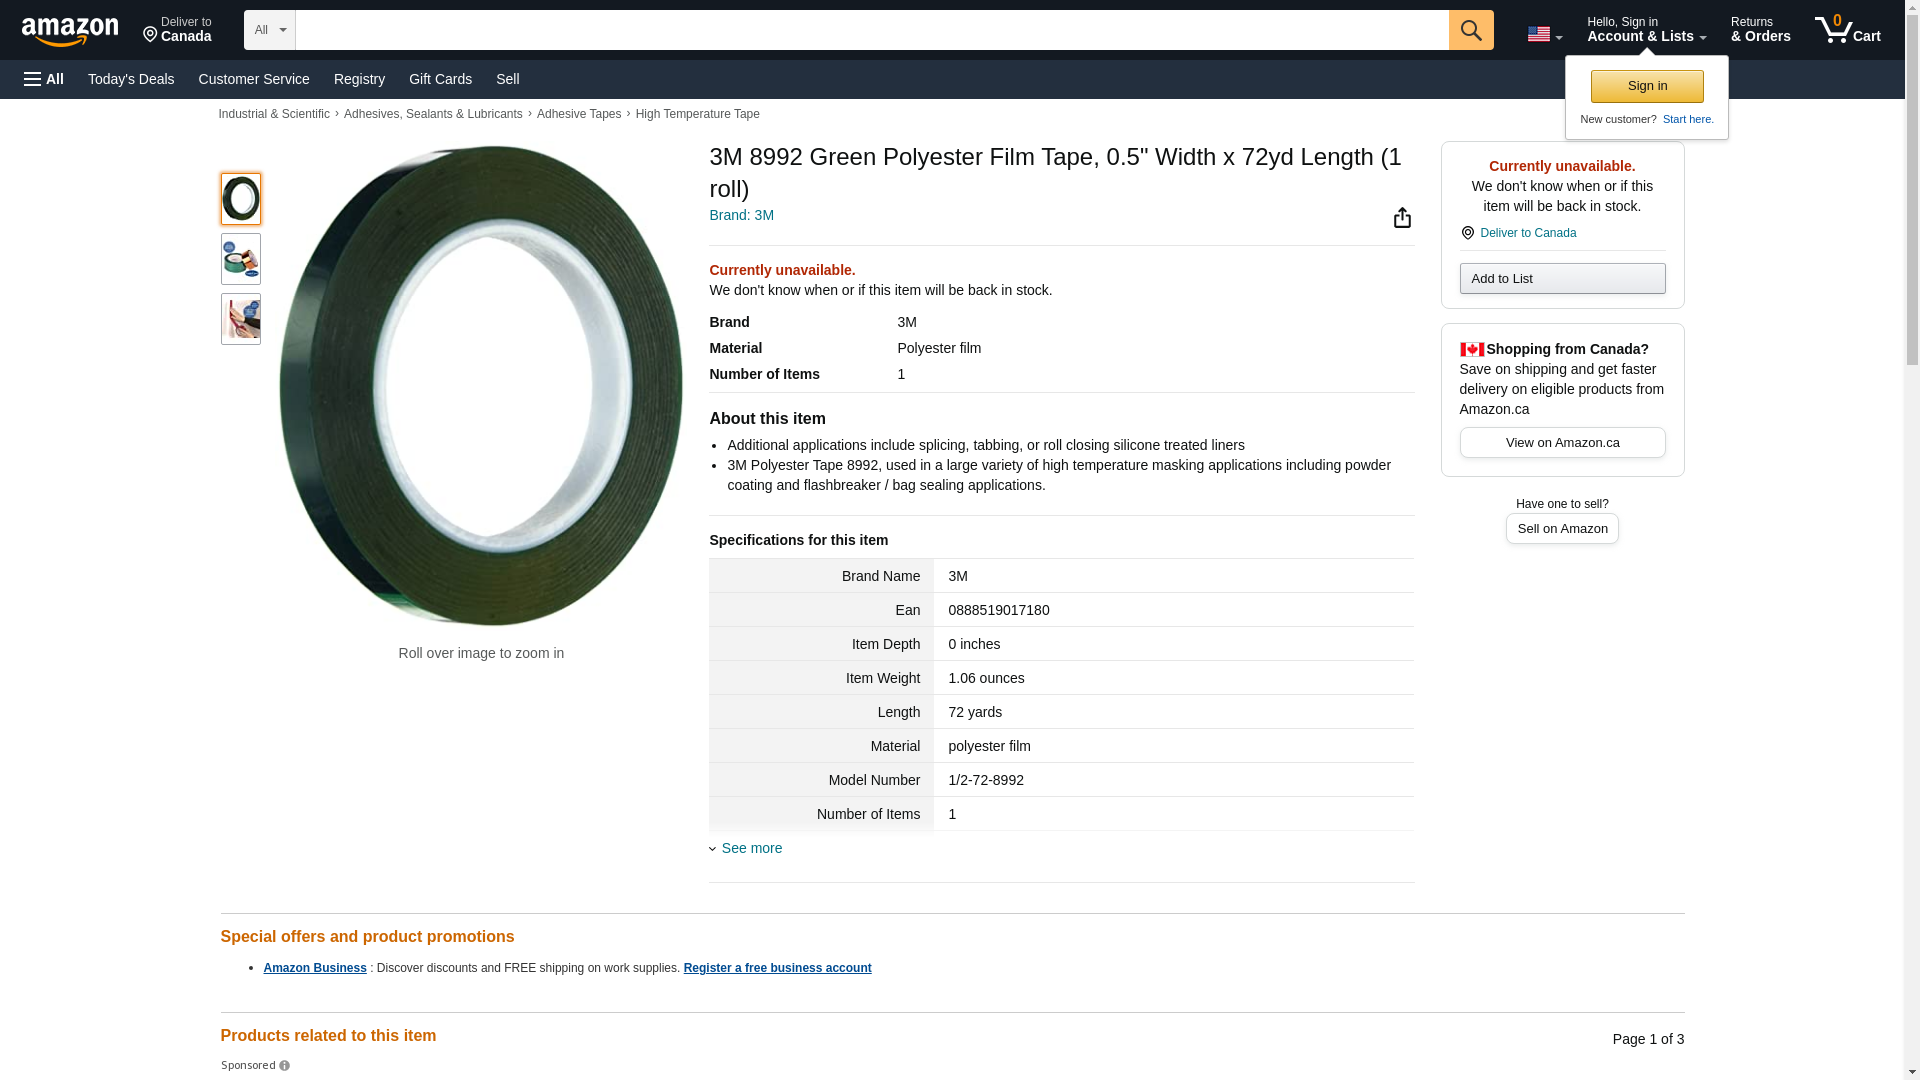Click the Sponsored info icon
This screenshot has width=1920, height=1080.
tap(285, 1066)
